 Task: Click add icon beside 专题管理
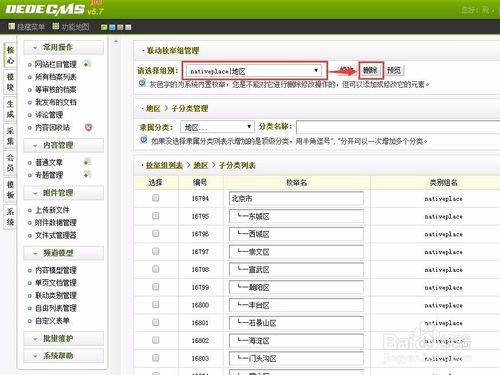point(87,174)
